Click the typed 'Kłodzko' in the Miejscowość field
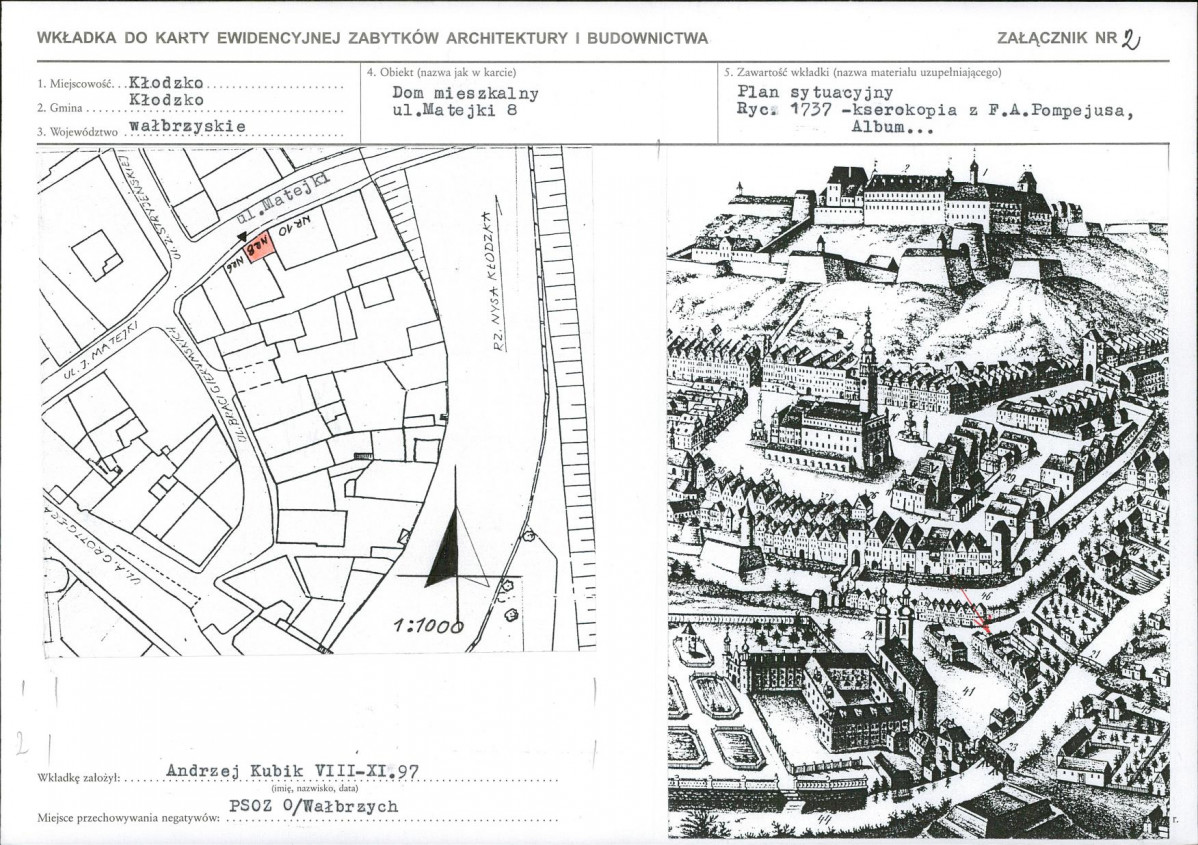Viewport: 1198px width, 845px height. (166, 82)
